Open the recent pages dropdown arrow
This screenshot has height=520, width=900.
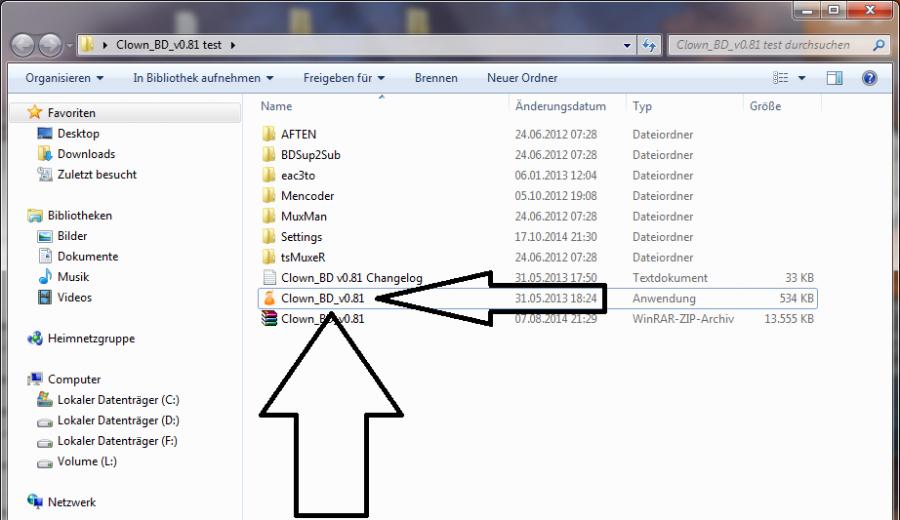[x=69, y=45]
